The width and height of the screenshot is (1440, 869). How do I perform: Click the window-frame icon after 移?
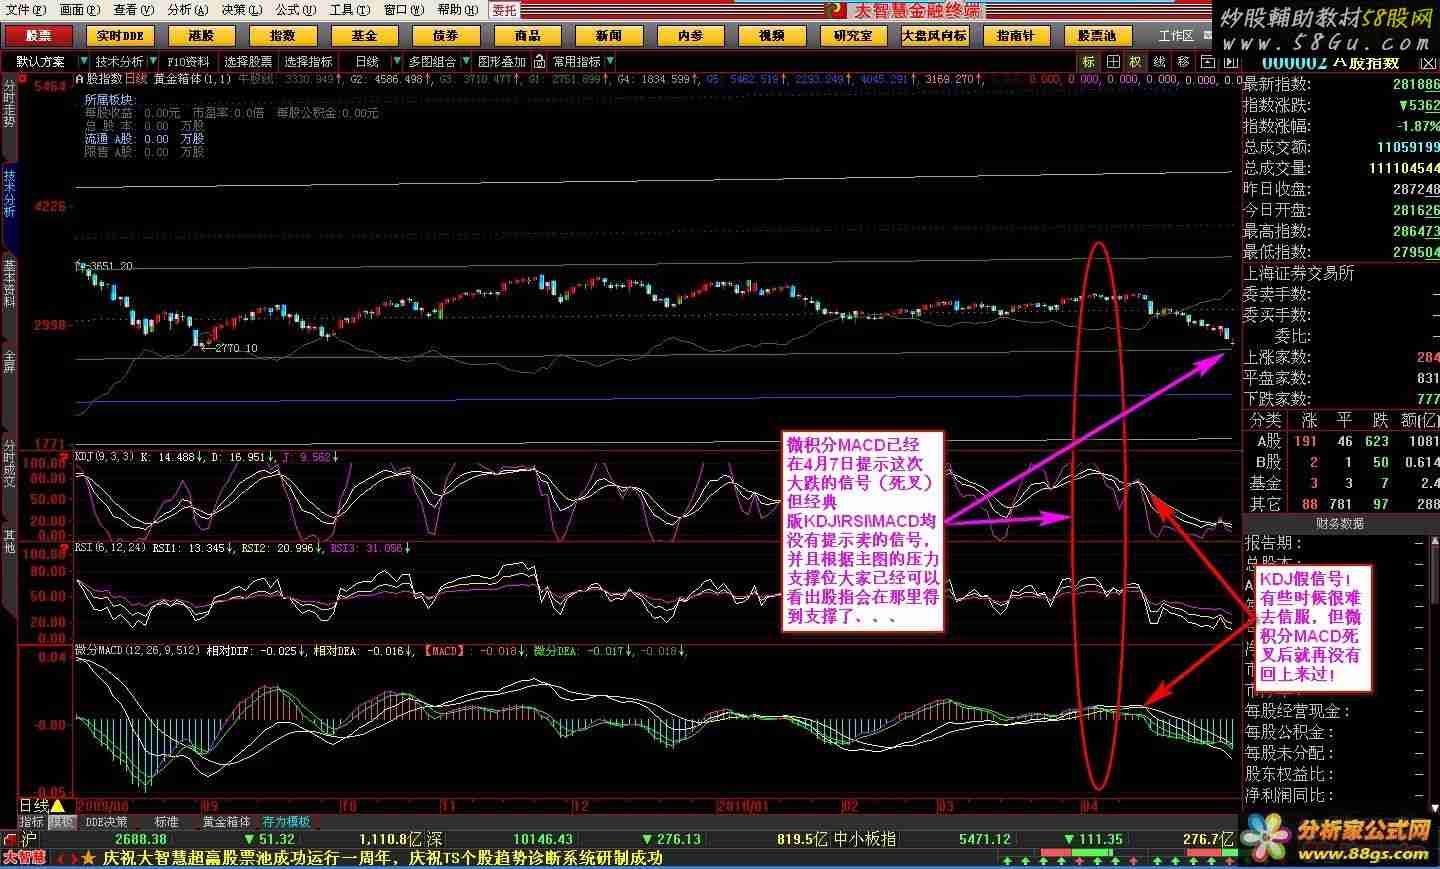pyautogui.click(x=1207, y=61)
